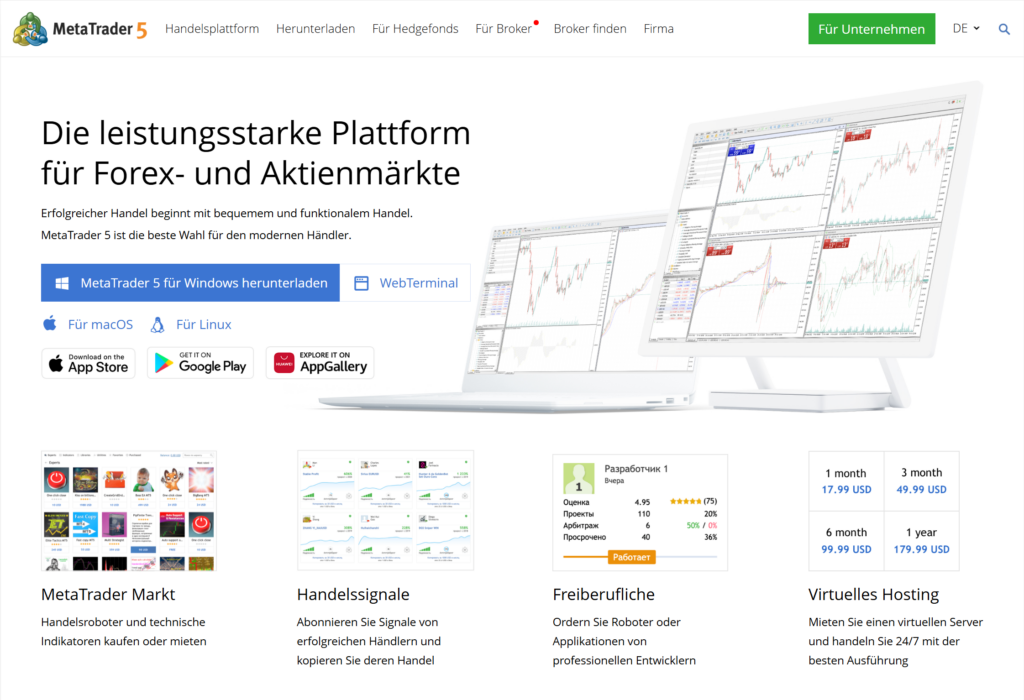Open the Virtuelles Hosting heading link

click(873, 594)
